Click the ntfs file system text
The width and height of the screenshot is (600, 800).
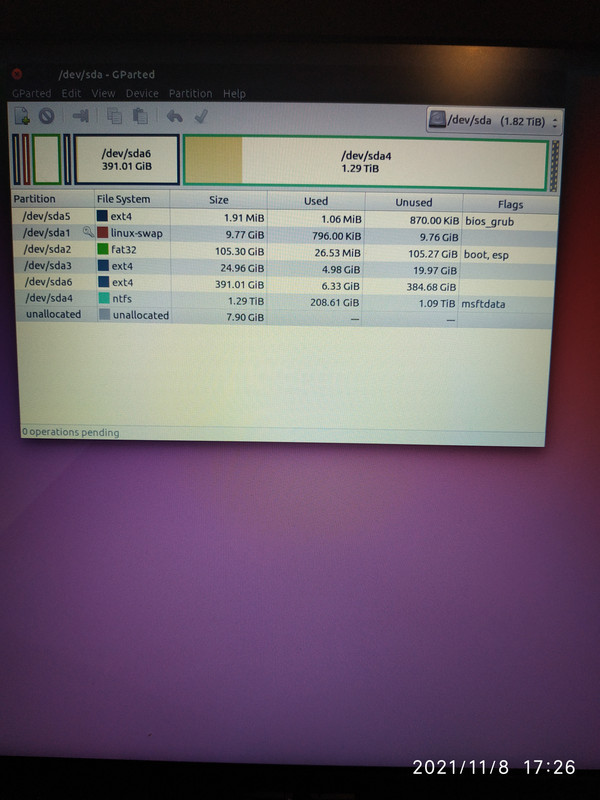pyautogui.click(x=121, y=298)
